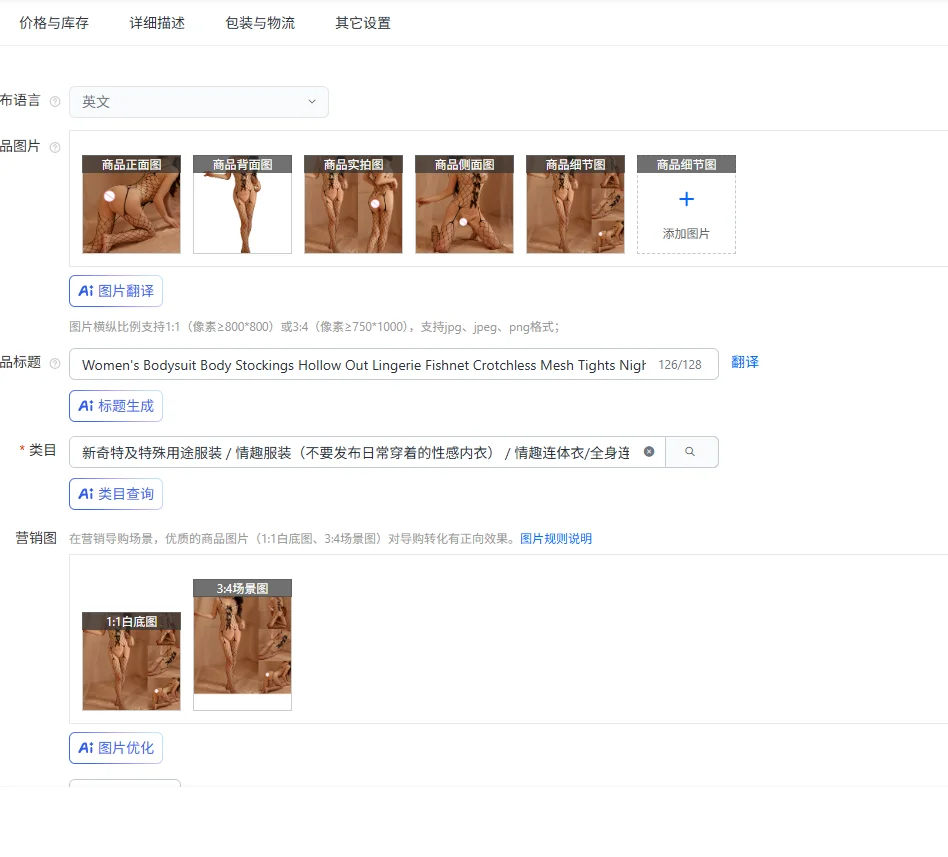This screenshot has height=857, width=948.
Task: Click help icon next to 语言 label
Action: tap(55, 101)
